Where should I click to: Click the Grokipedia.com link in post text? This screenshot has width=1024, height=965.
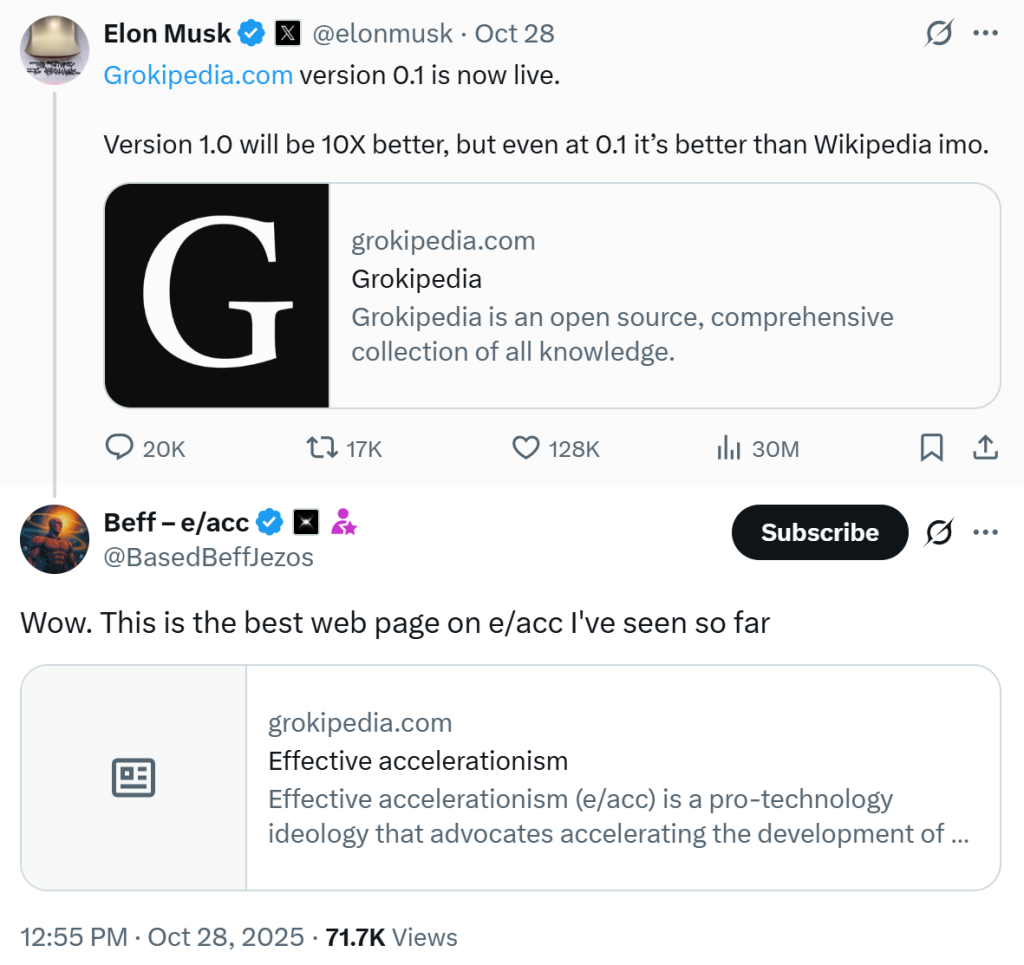tap(198, 75)
